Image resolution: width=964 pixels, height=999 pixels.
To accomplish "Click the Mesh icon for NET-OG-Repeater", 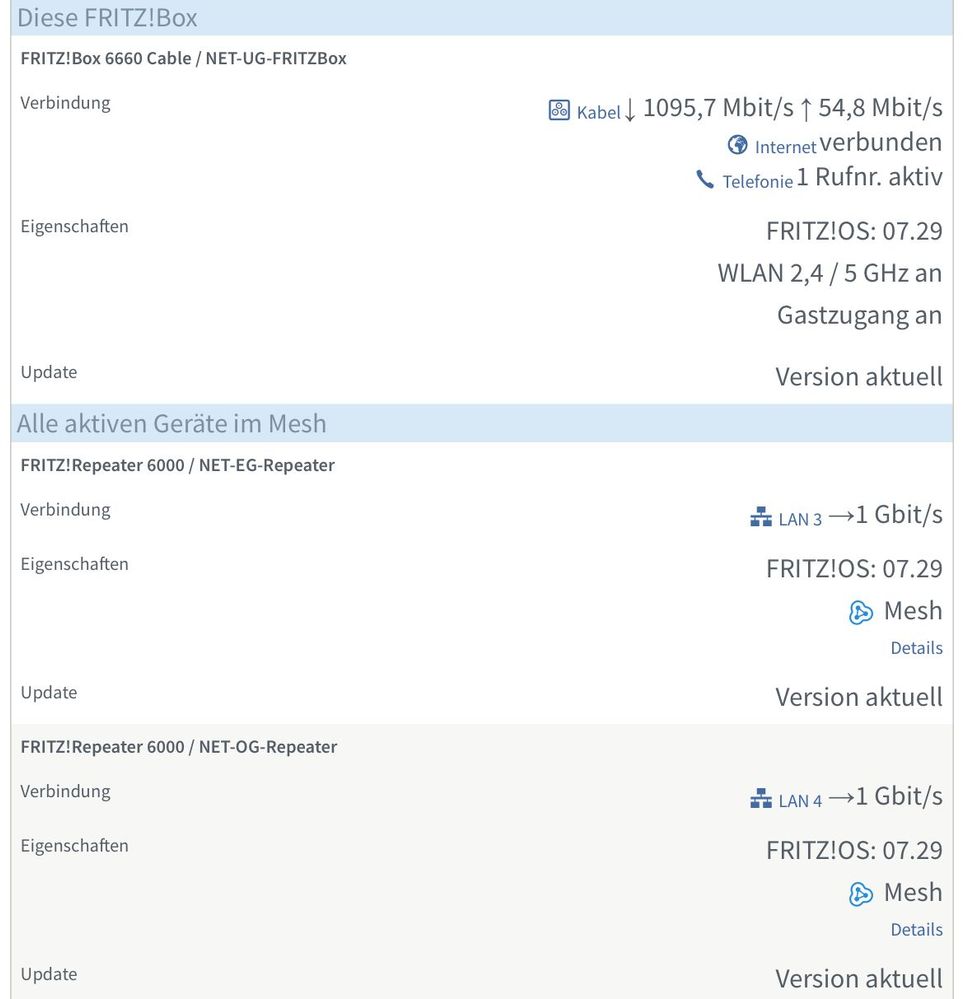I will tap(861, 894).
